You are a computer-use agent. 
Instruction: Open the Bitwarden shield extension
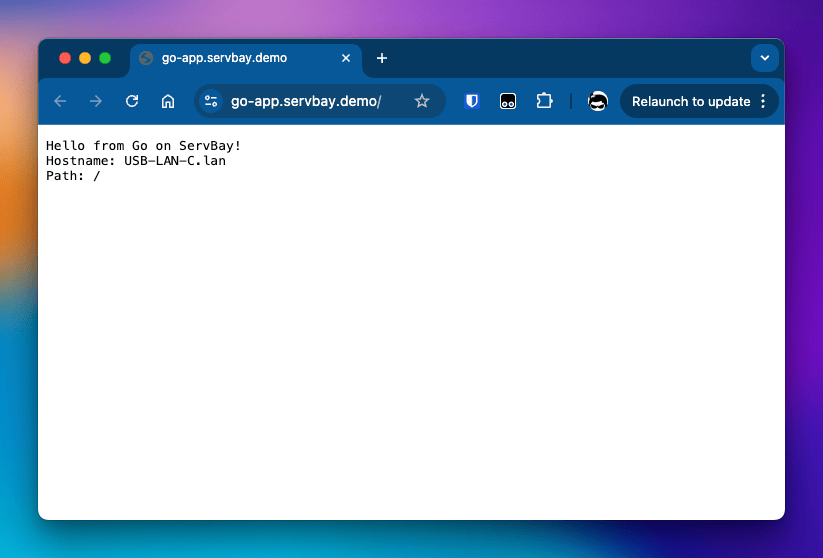[472, 101]
